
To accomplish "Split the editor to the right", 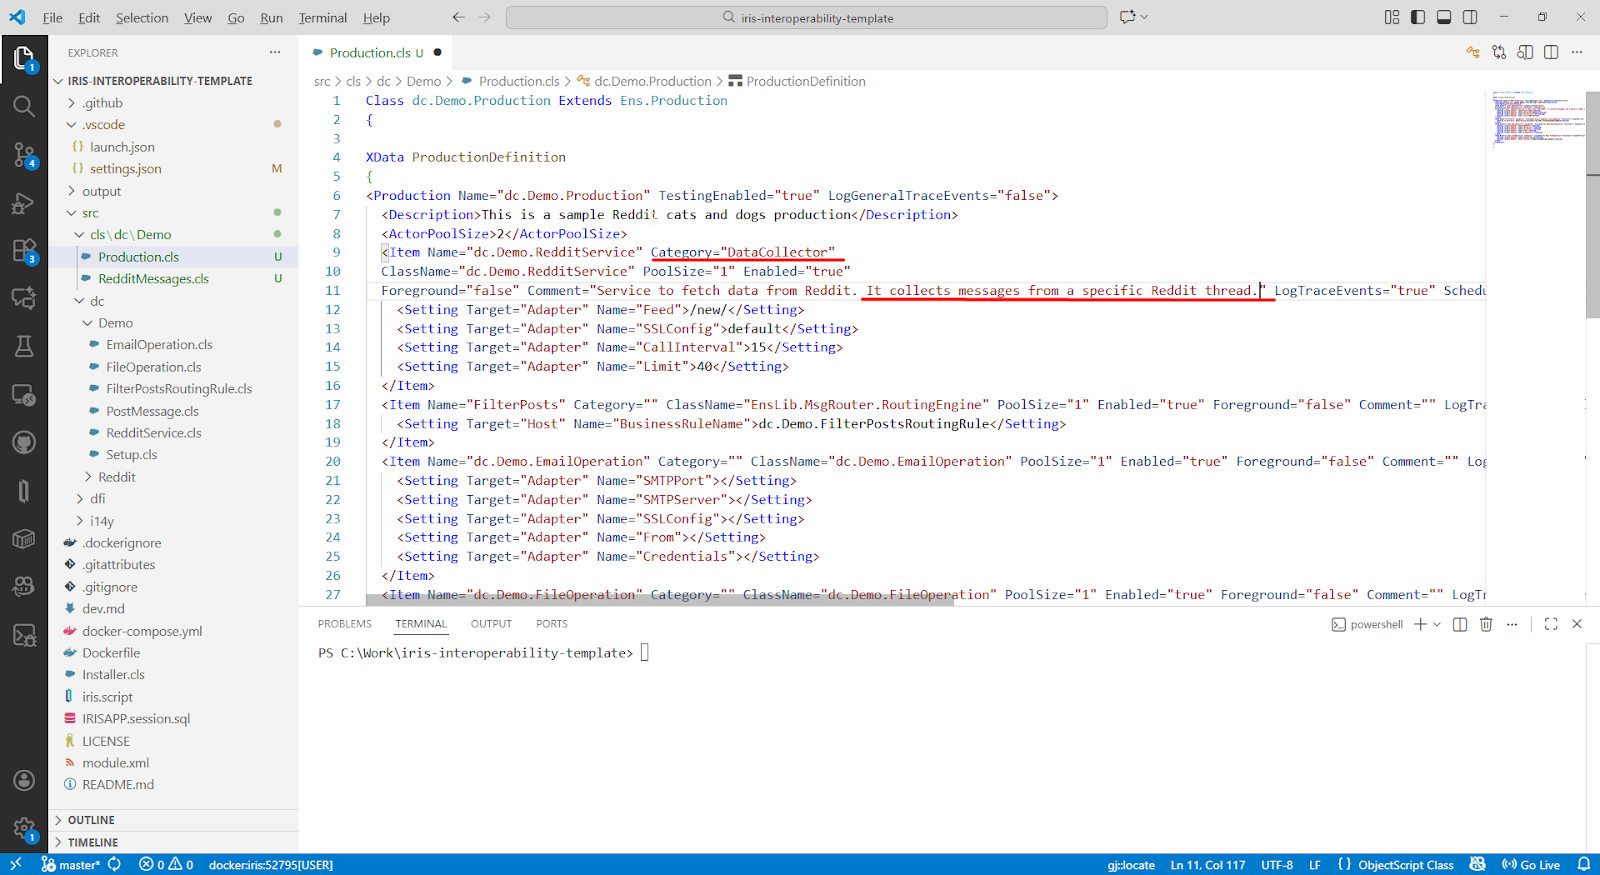I will coord(1551,53).
